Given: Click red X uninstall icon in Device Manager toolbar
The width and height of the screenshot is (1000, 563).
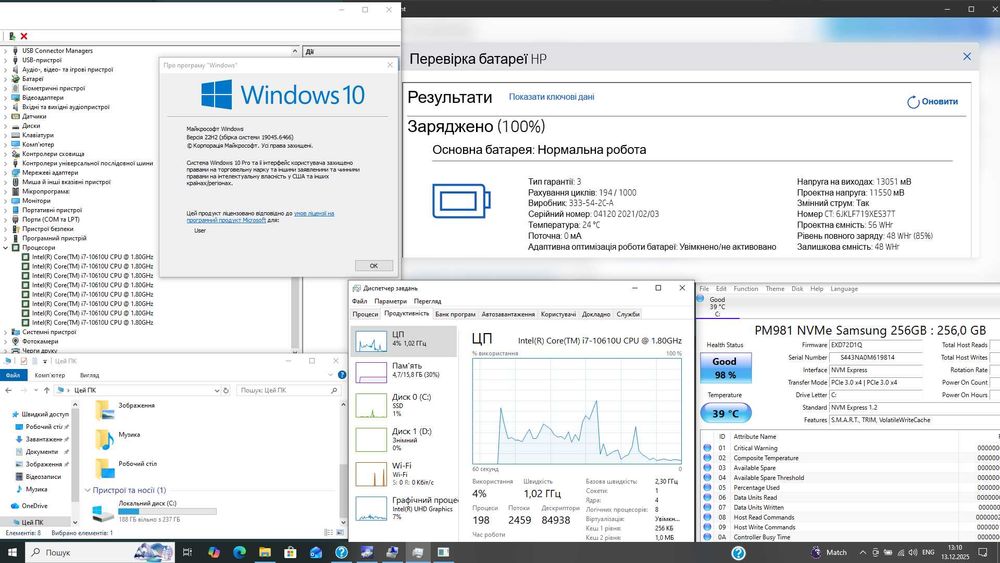Looking at the screenshot, I should click(24, 36).
